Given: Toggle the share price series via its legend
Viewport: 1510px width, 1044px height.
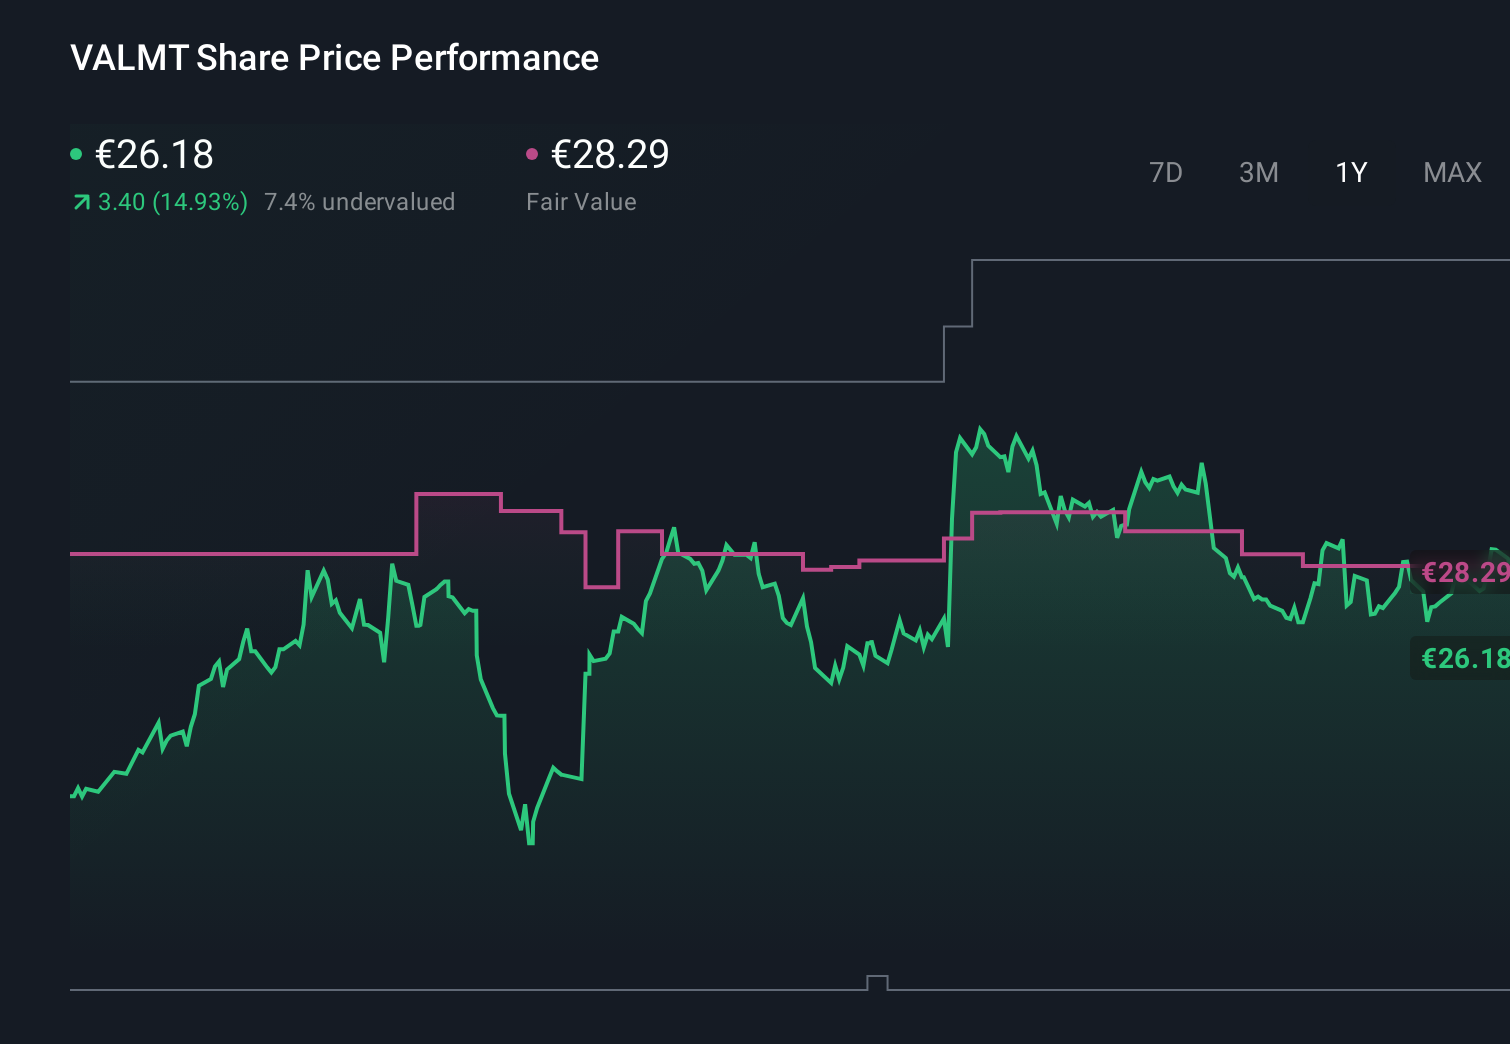Looking at the screenshot, I should coord(152,155).
